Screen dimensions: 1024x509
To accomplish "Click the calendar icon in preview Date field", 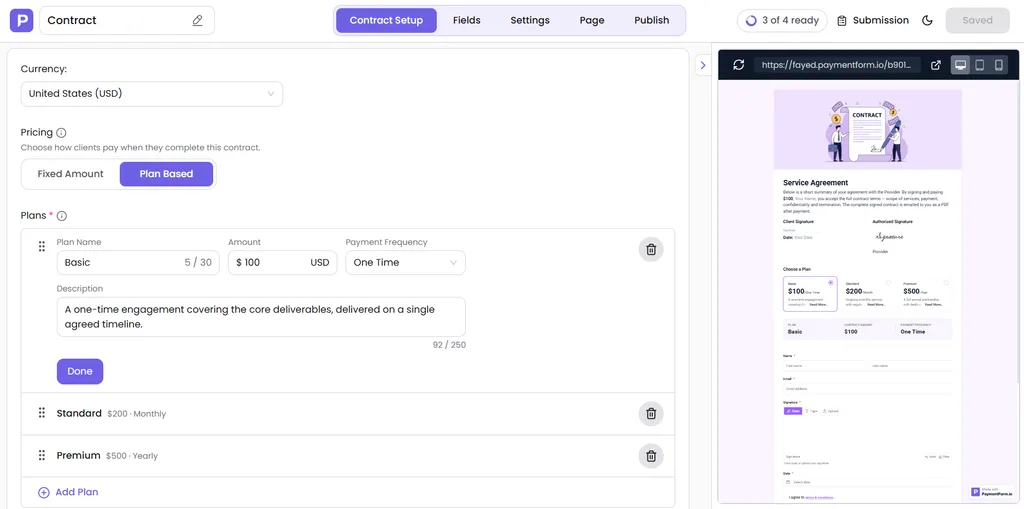I will 788,482.
